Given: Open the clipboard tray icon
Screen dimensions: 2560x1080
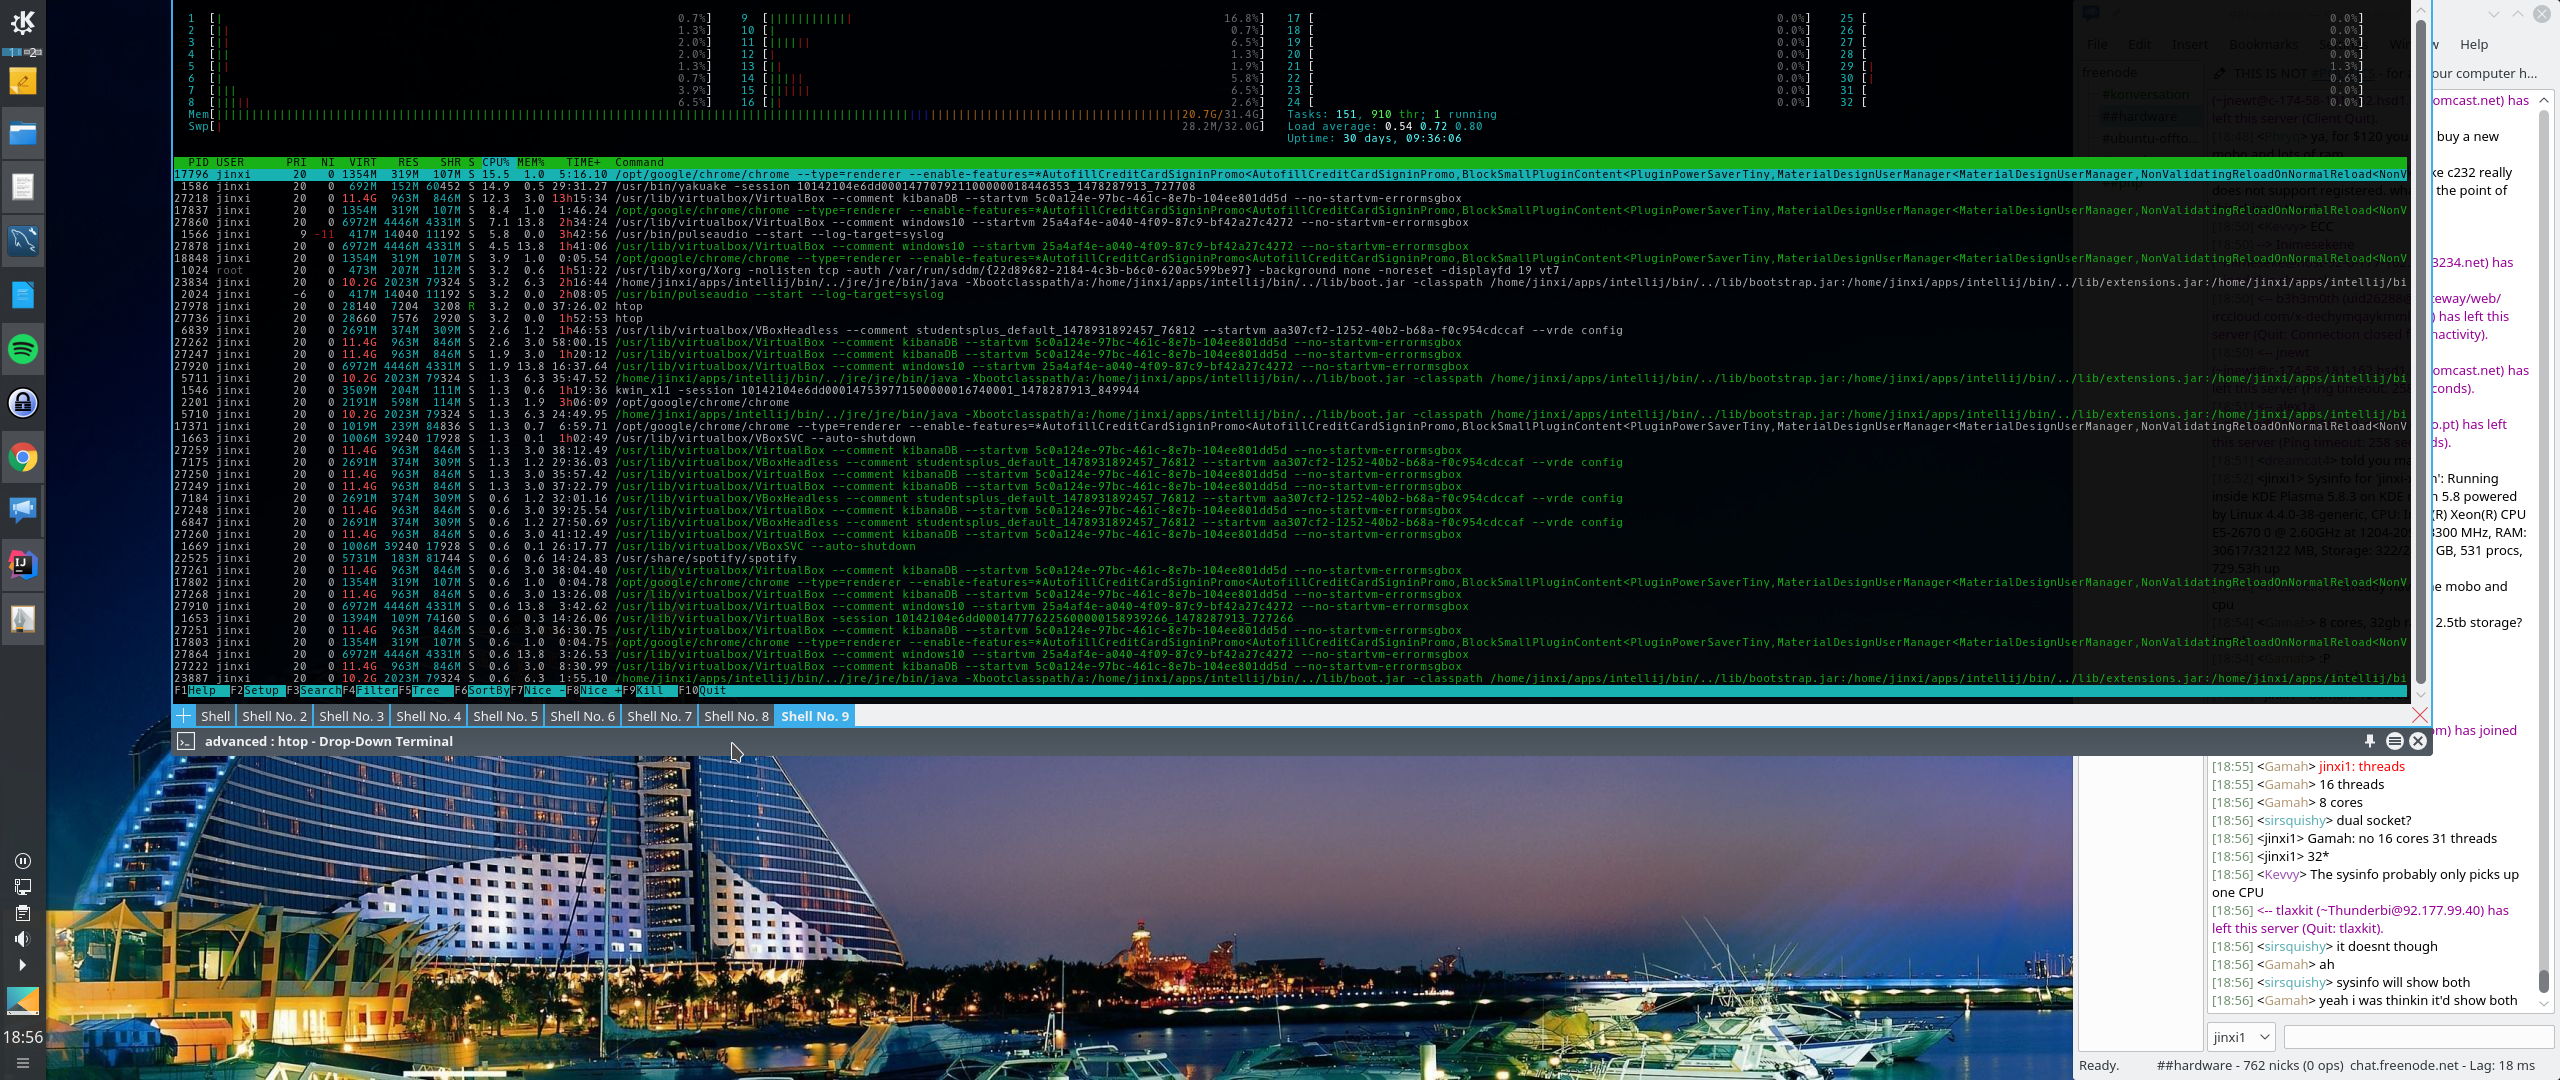Looking at the screenshot, I should (x=22, y=913).
